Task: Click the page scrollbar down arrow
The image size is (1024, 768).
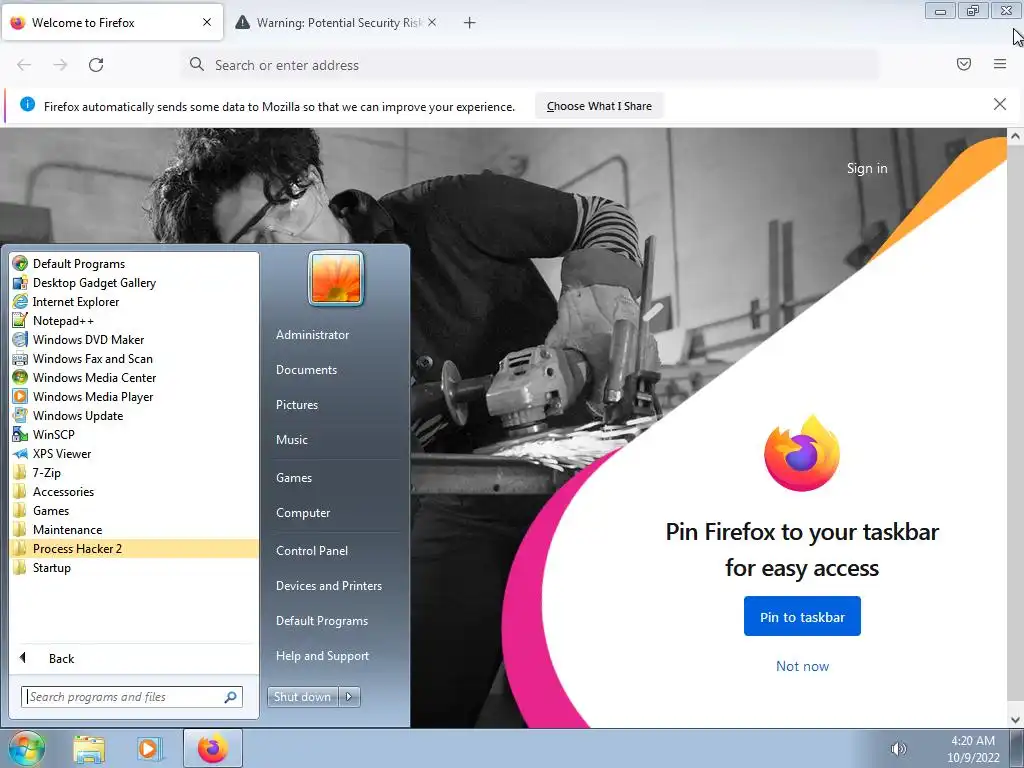Action: [x=1014, y=720]
